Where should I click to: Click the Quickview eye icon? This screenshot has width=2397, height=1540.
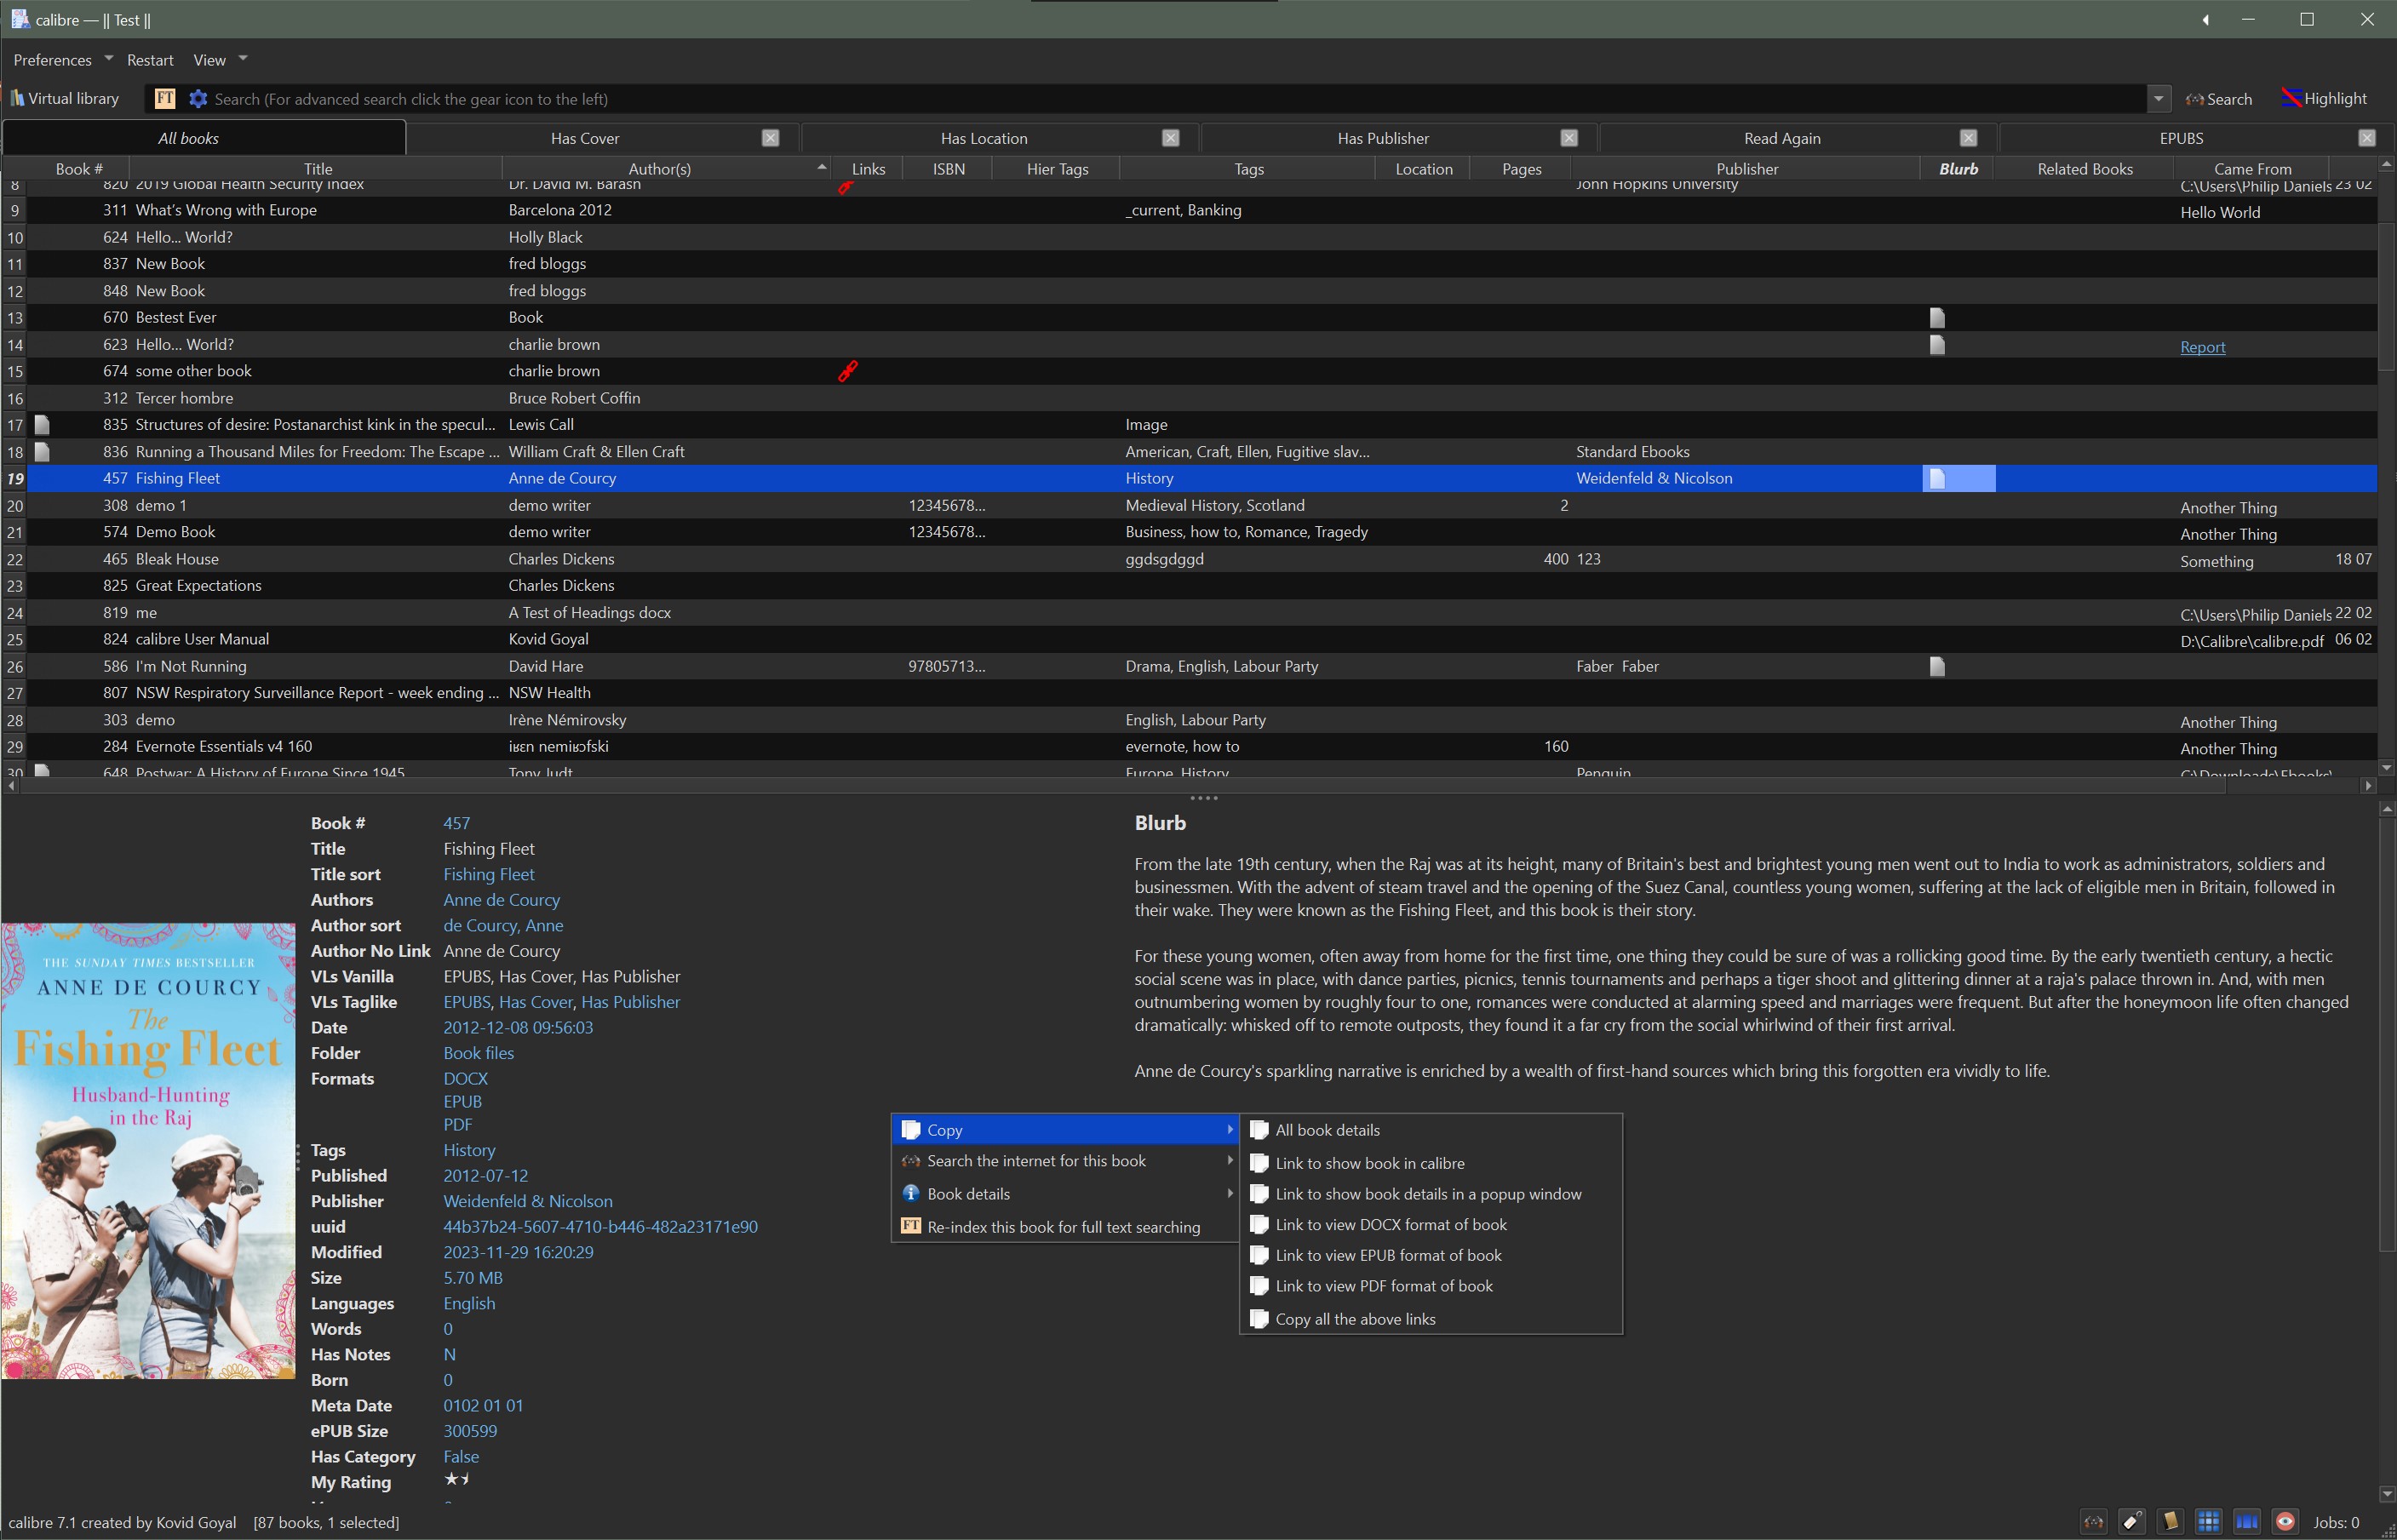click(x=2285, y=1522)
